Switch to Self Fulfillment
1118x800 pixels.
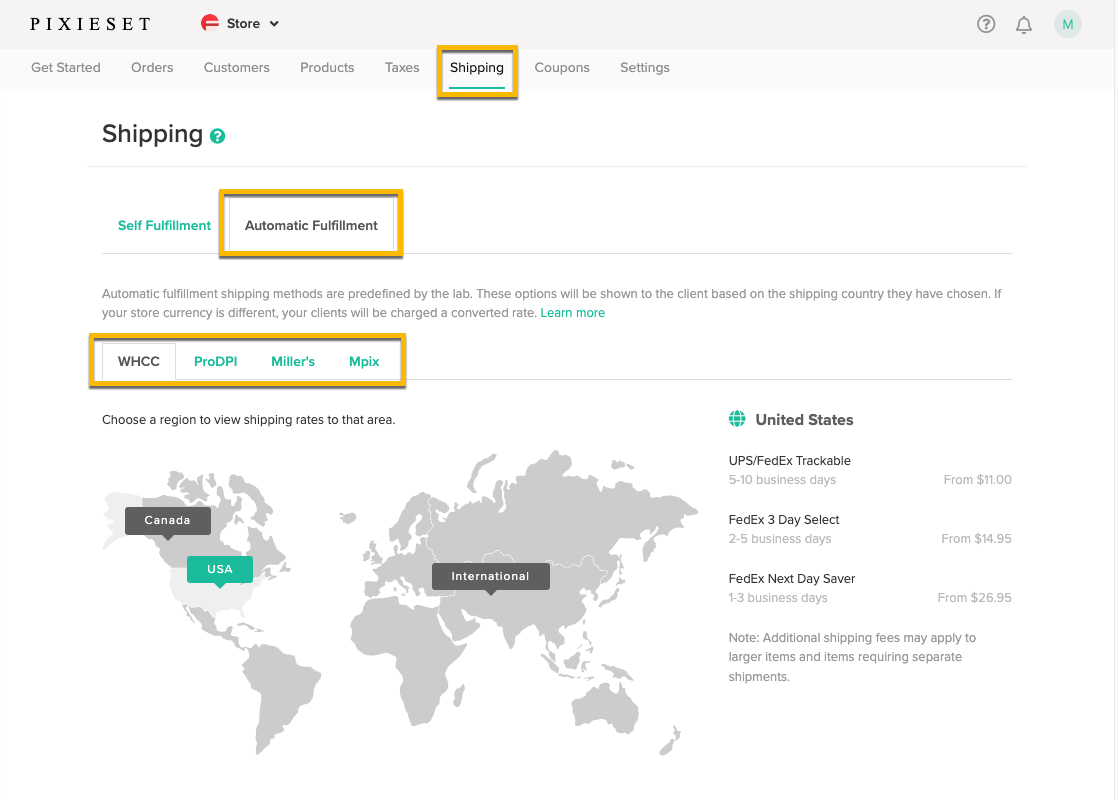164,225
